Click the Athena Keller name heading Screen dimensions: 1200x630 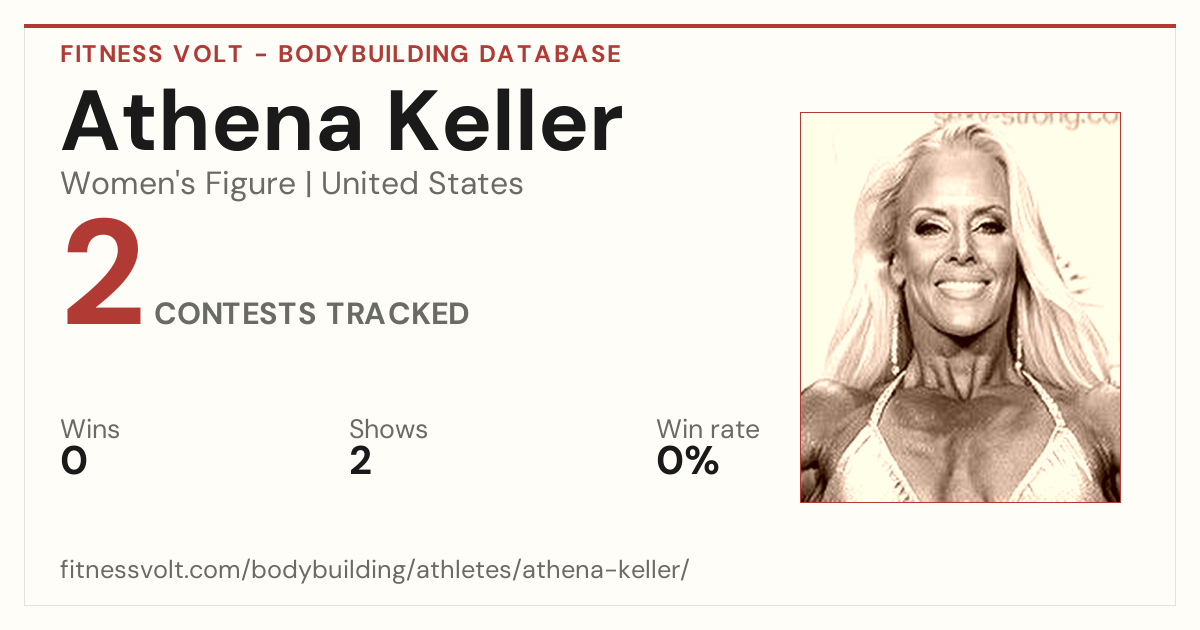tap(341, 120)
